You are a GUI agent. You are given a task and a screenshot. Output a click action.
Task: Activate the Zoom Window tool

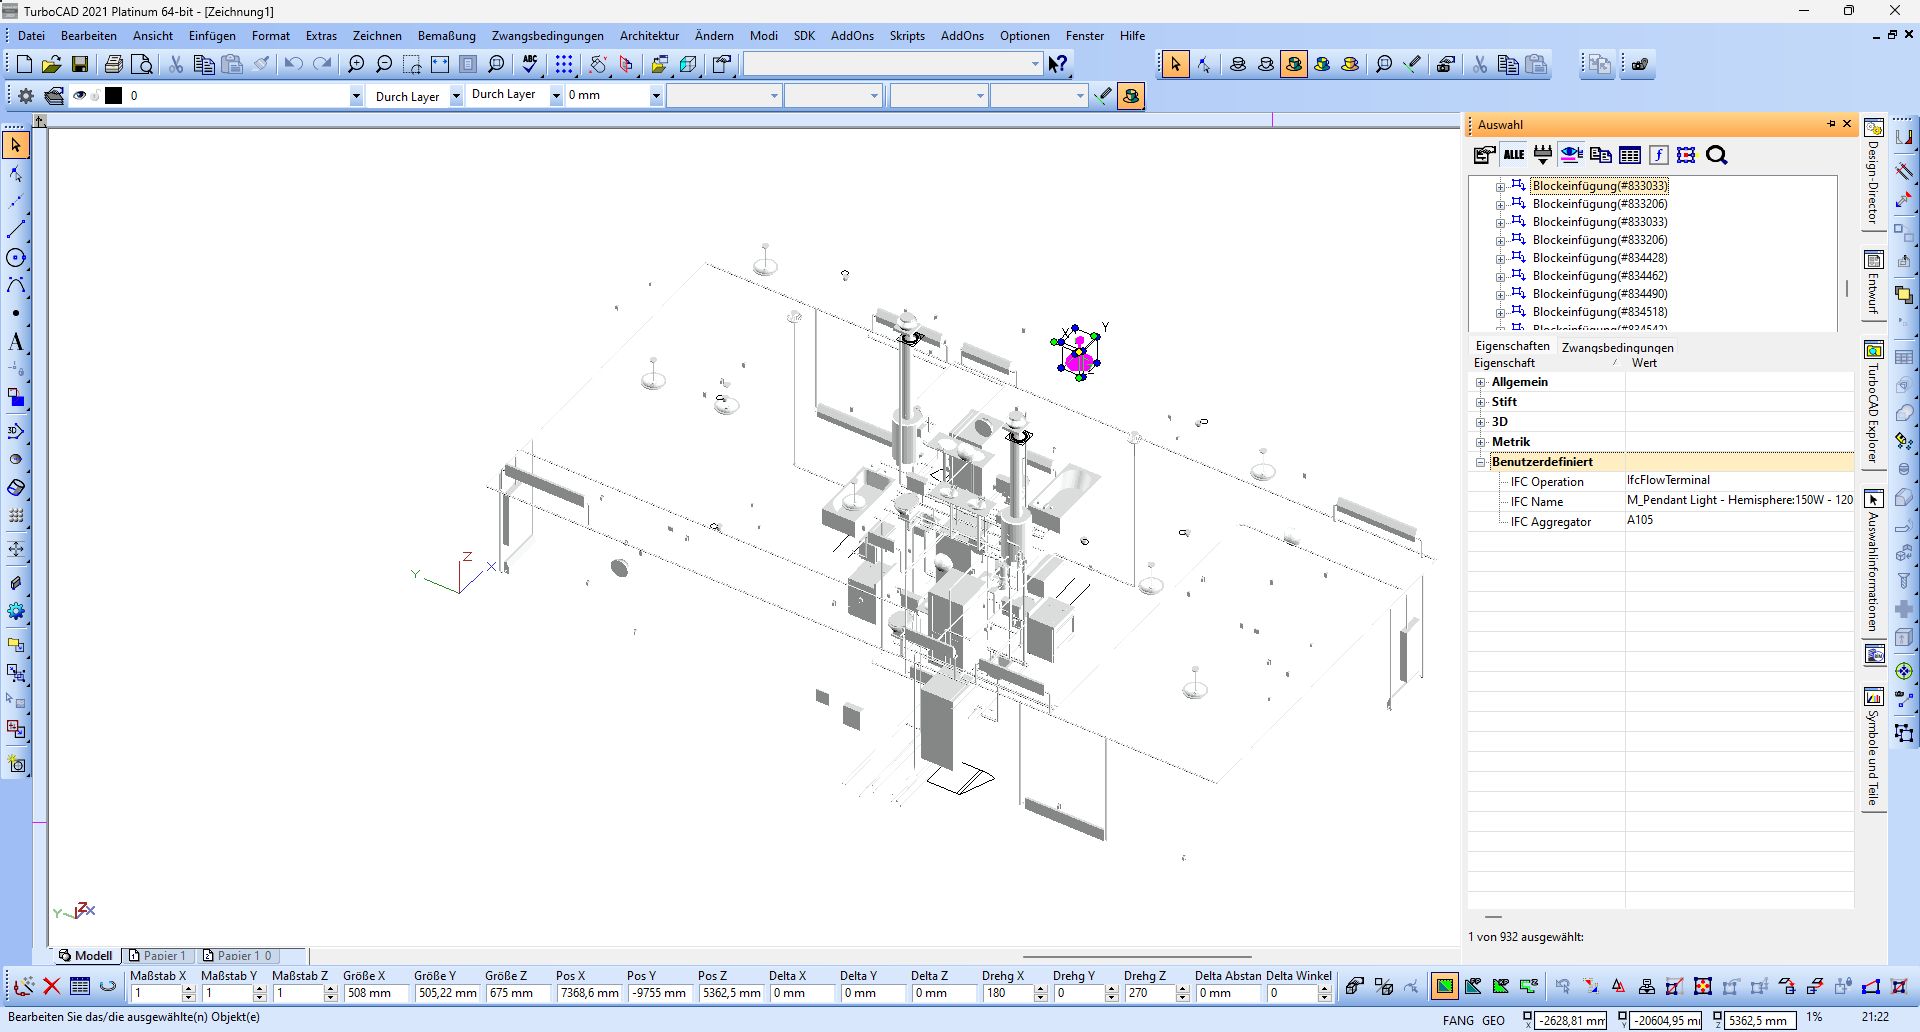point(412,64)
